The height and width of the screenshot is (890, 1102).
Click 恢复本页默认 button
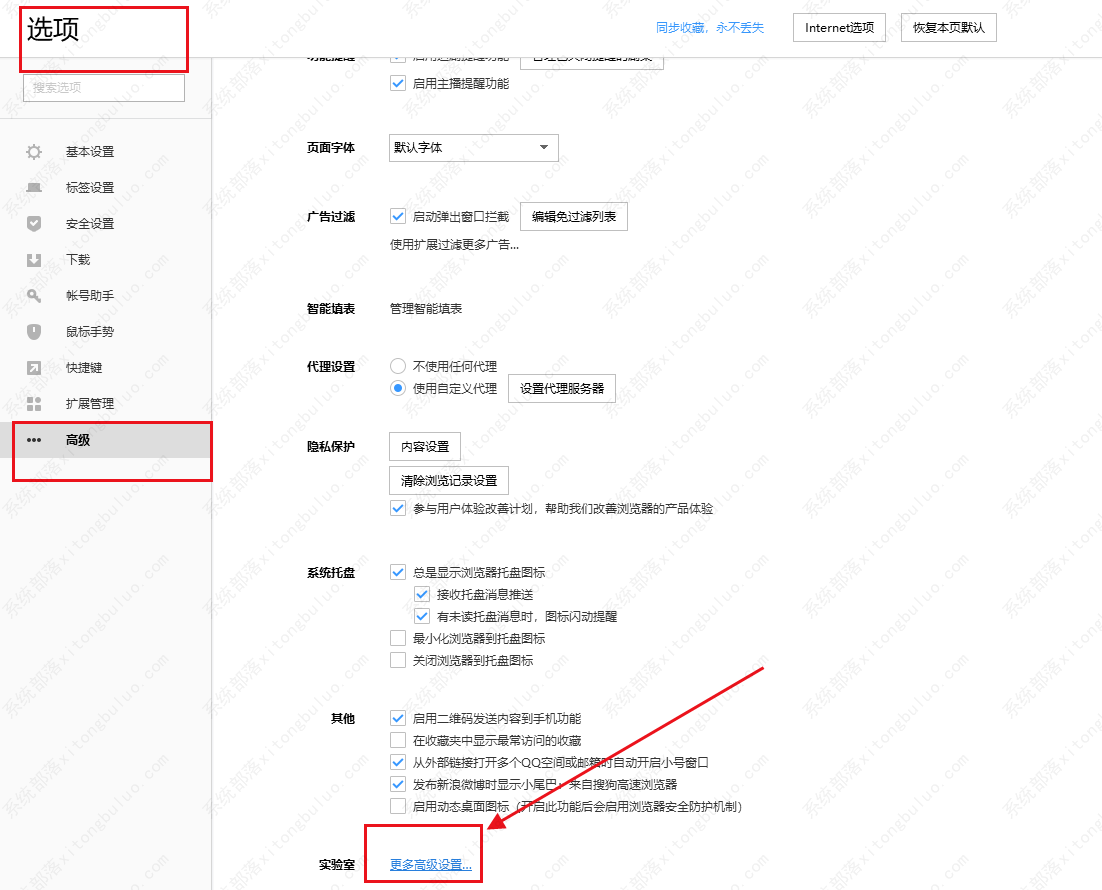tap(949, 27)
